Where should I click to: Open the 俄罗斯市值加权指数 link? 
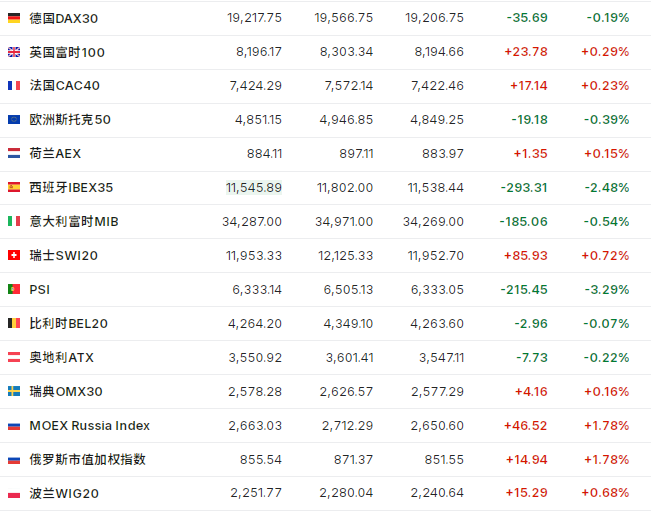[87, 460]
